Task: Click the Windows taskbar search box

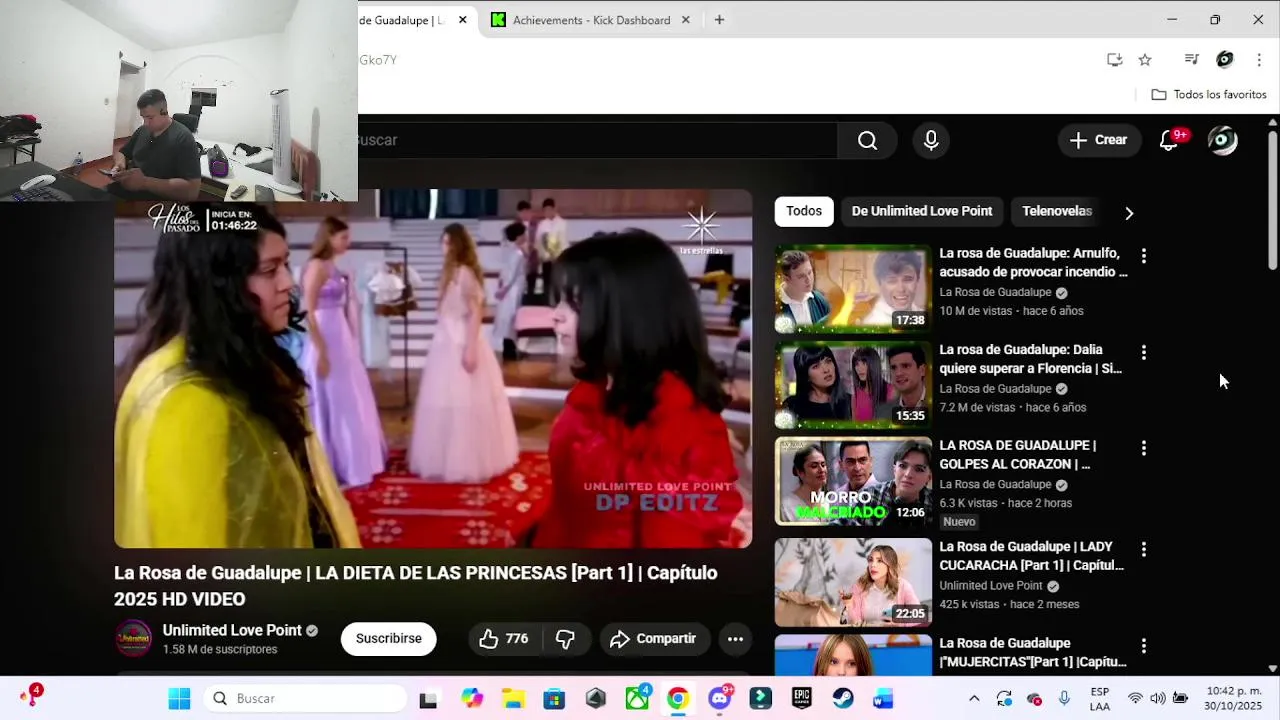Action: [x=306, y=698]
